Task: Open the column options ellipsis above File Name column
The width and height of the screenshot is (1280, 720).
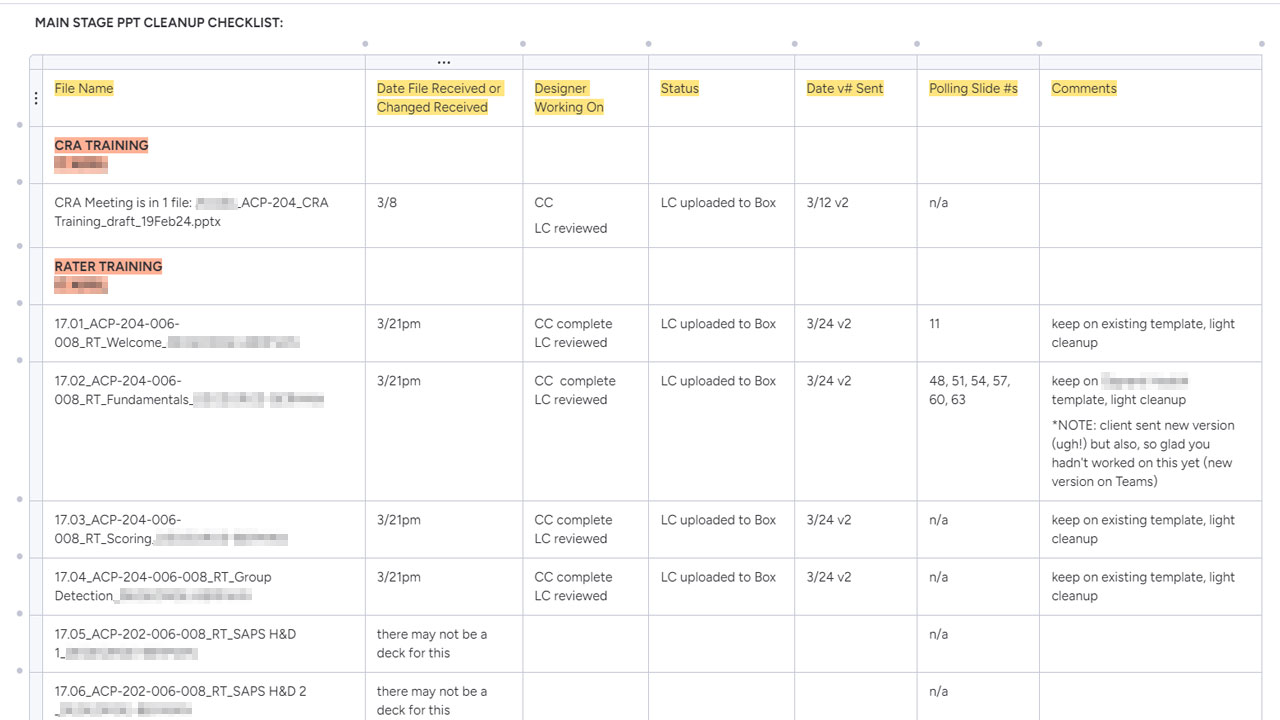Action: point(444,62)
